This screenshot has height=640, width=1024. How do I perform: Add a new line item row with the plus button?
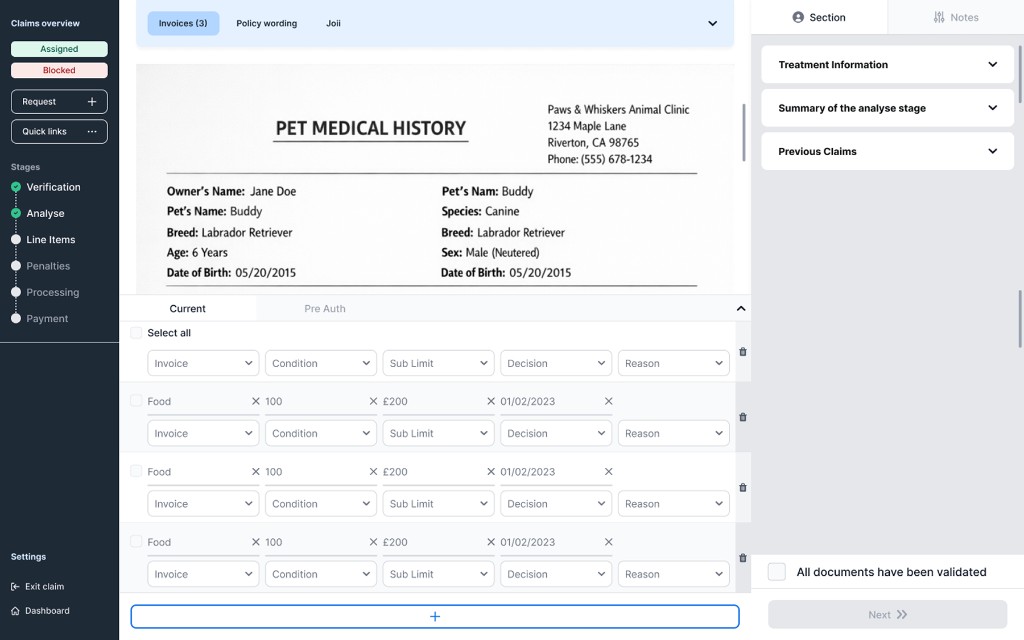tap(435, 616)
